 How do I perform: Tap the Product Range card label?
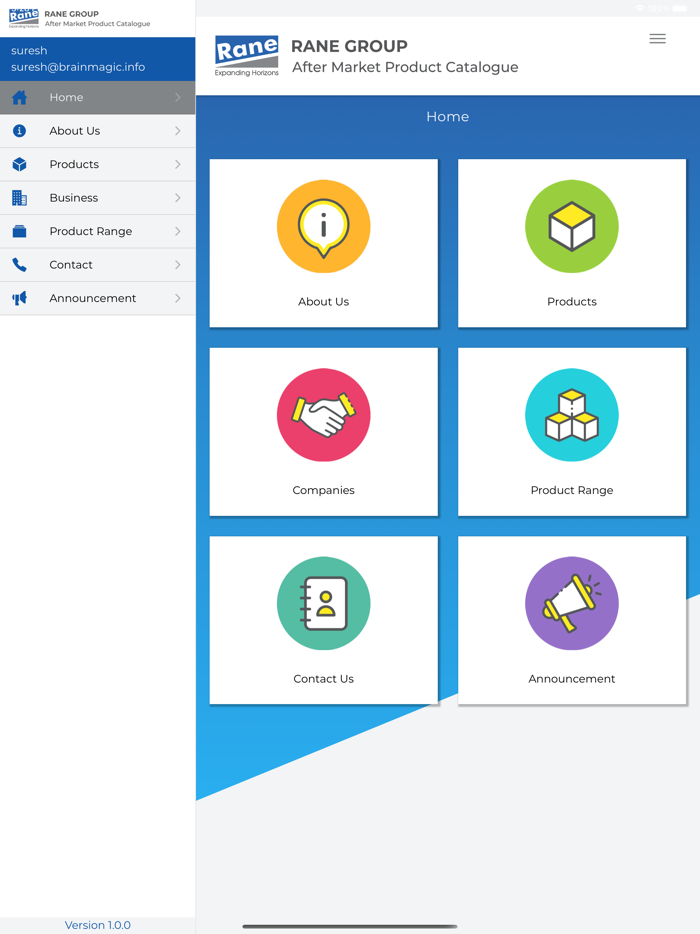572,490
